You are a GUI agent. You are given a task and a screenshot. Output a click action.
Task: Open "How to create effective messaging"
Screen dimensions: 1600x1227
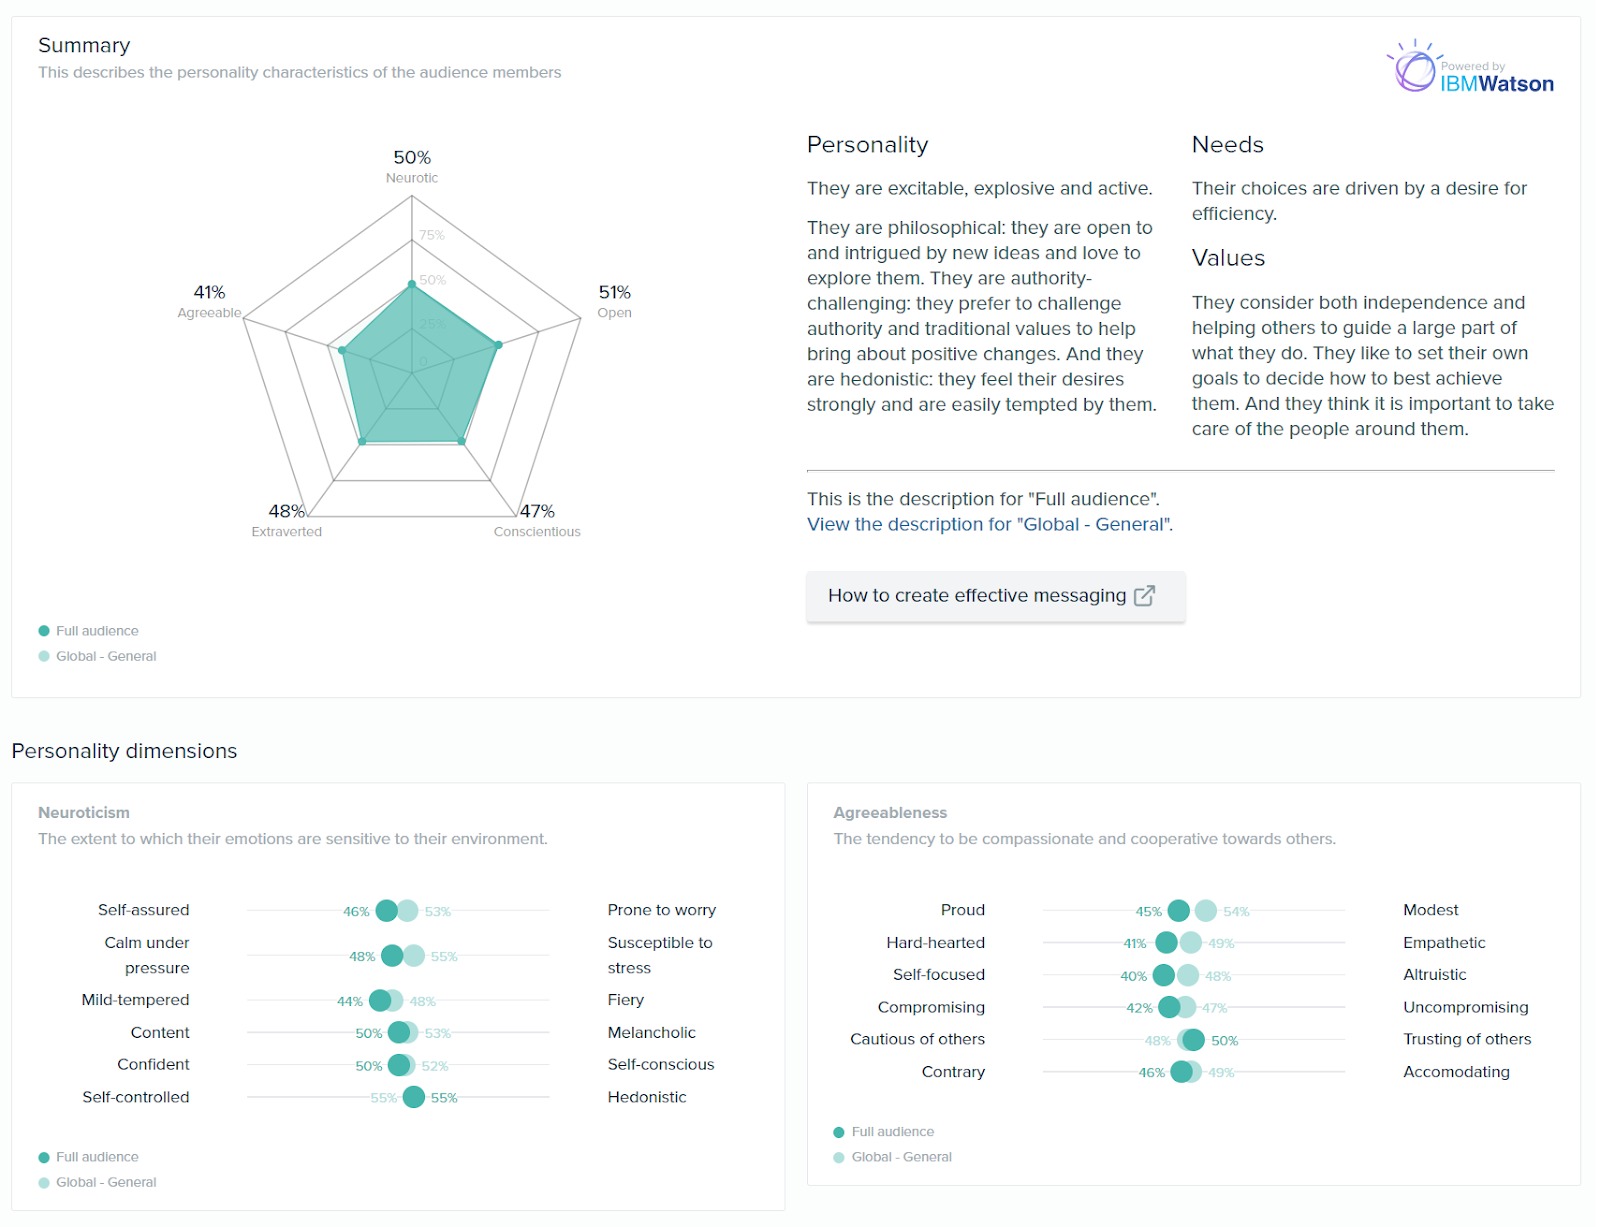[x=995, y=596]
